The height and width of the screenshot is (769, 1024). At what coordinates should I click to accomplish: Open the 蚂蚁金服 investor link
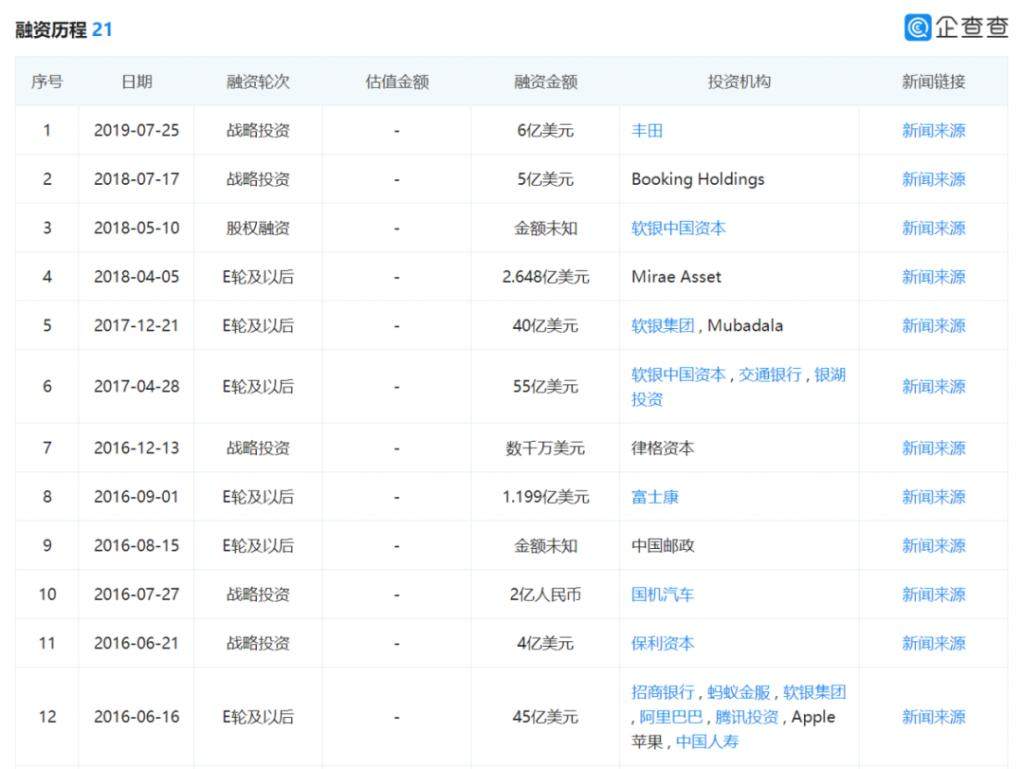pyautogui.click(x=739, y=692)
